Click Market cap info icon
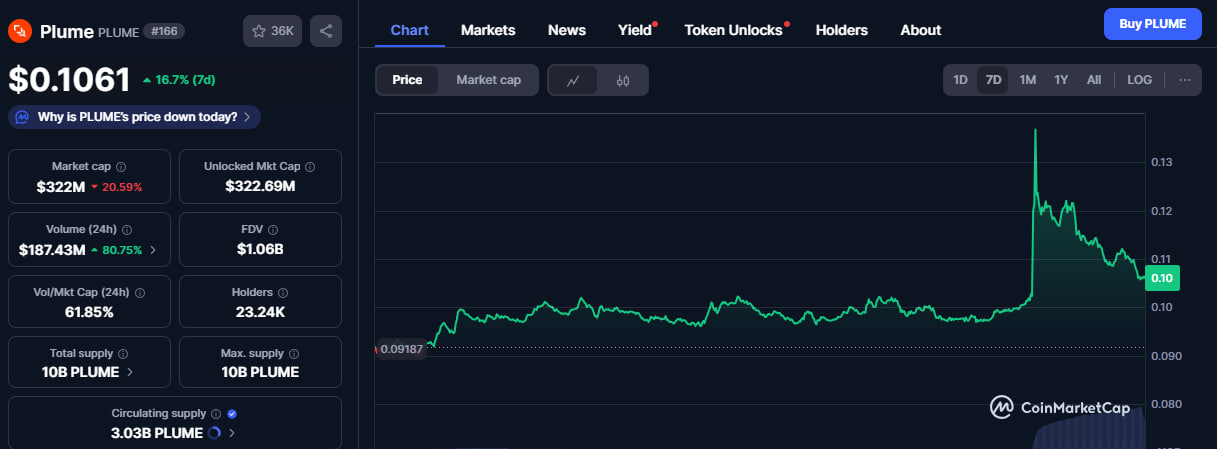 point(121,167)
